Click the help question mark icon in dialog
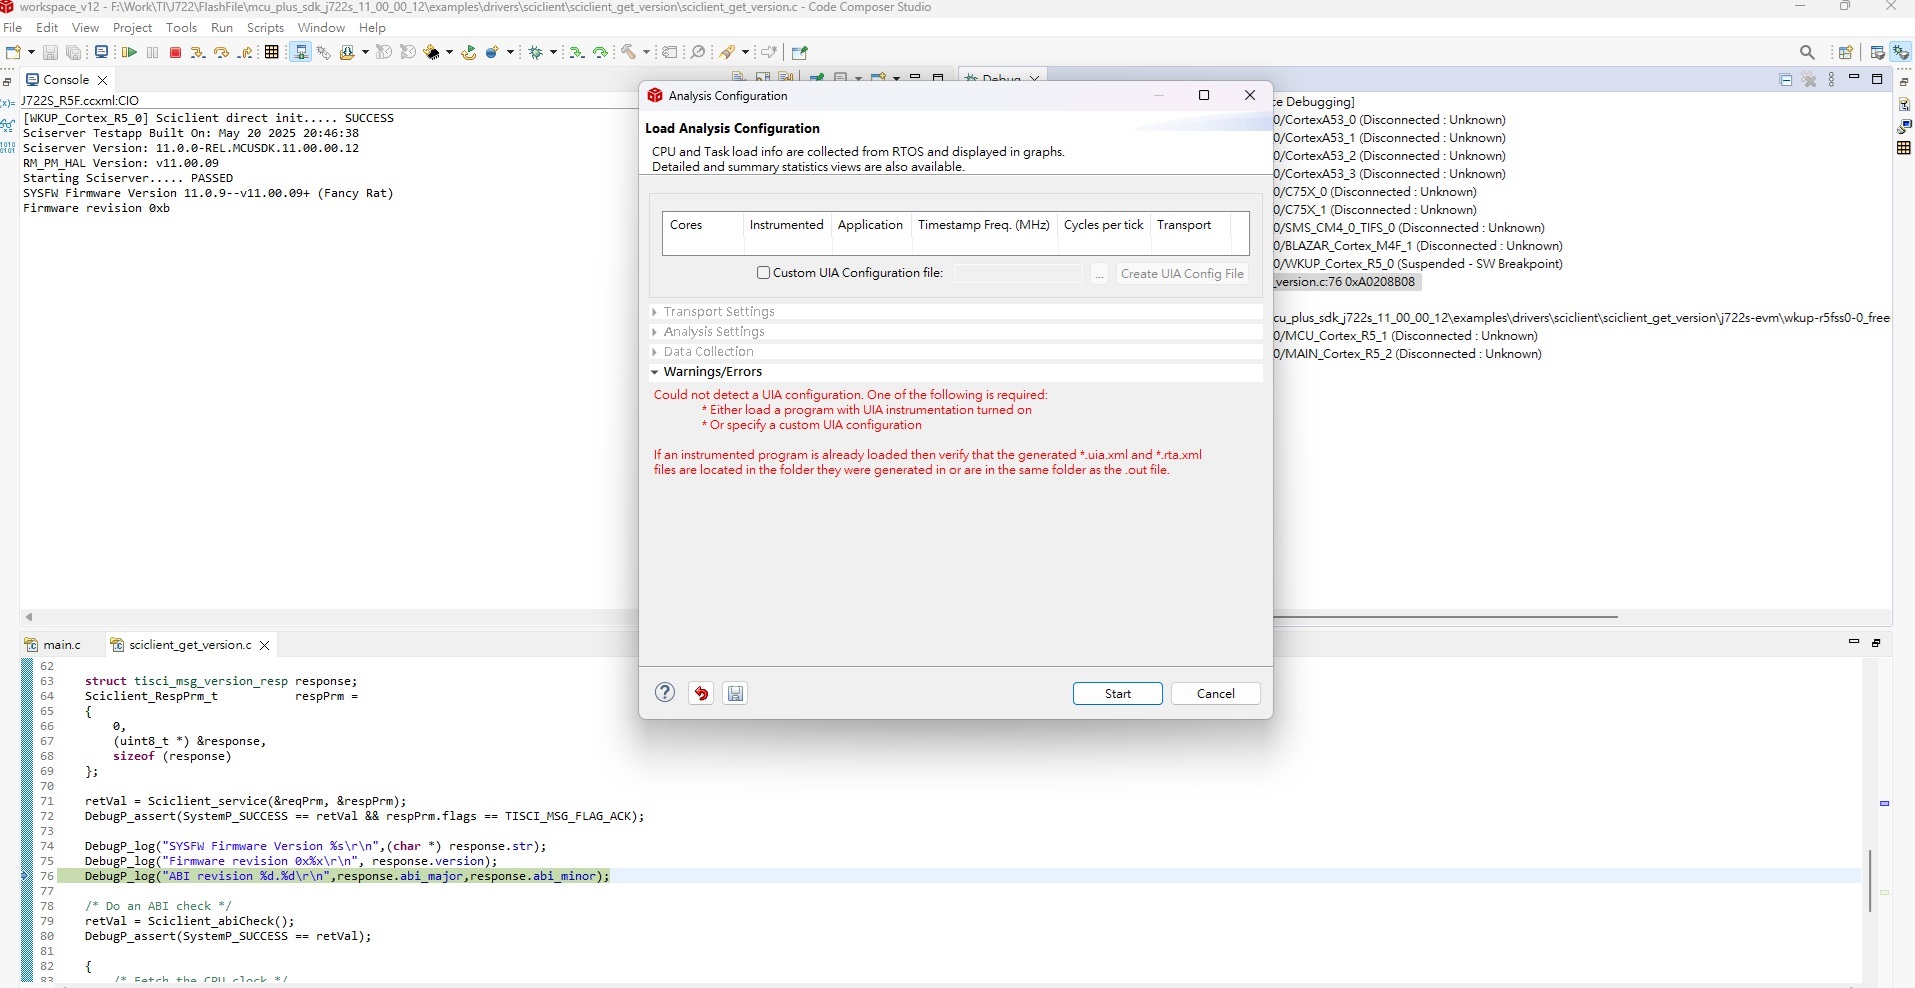This screenshot has height=988, width=1915. coord(665,693)
